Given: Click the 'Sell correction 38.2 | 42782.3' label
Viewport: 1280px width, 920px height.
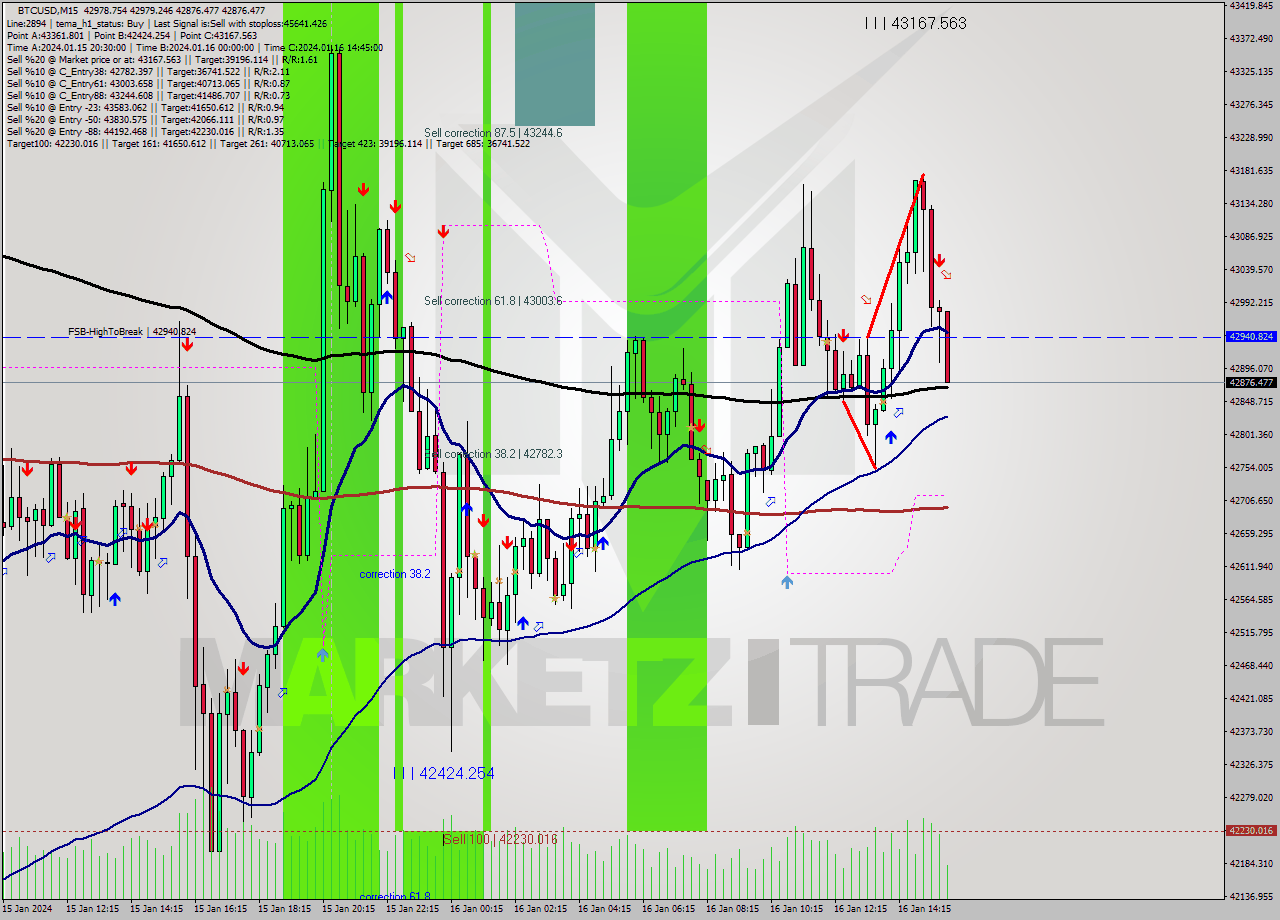Looking at the screenshot, I should click(x=493, y=454).
